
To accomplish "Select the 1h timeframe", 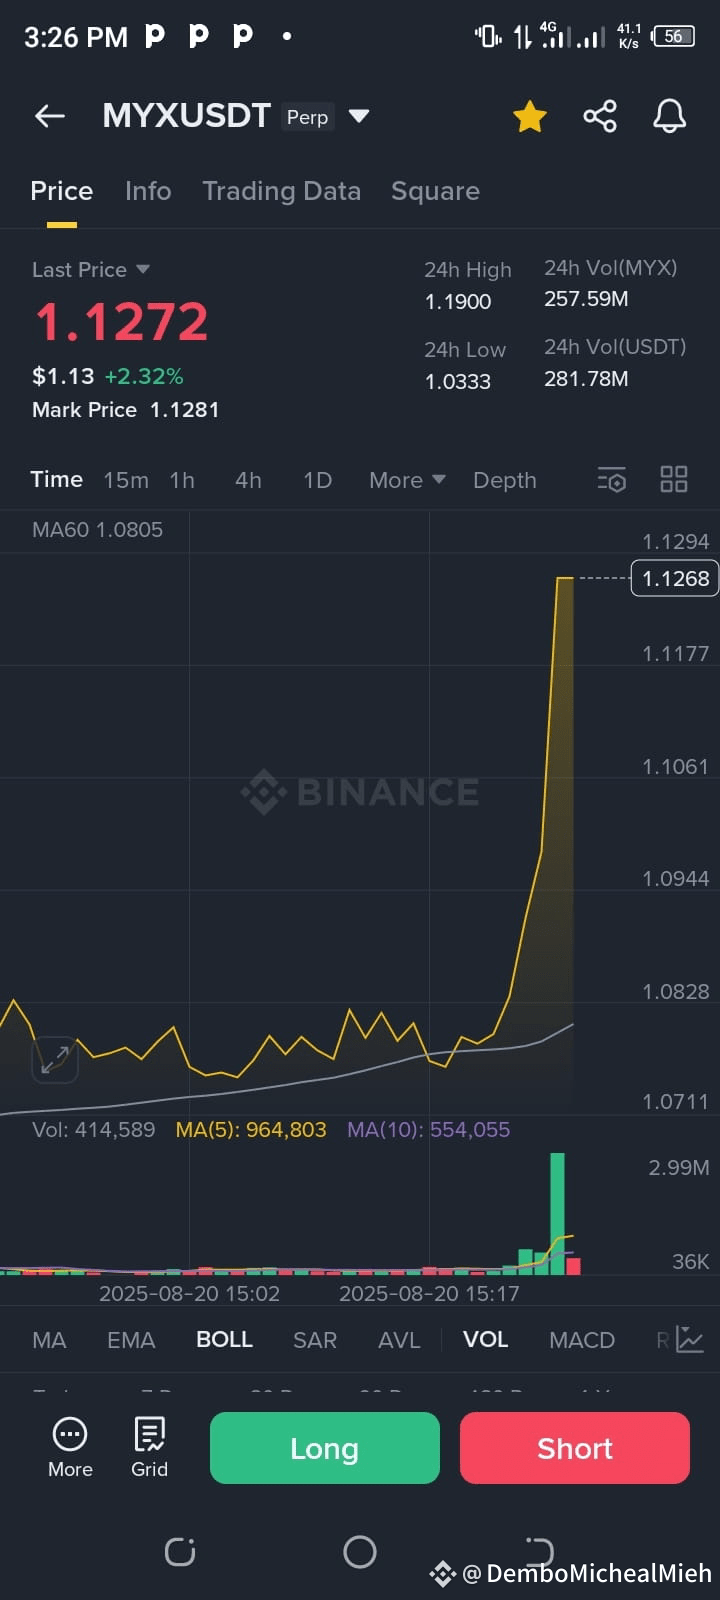I will pos(182,480).
